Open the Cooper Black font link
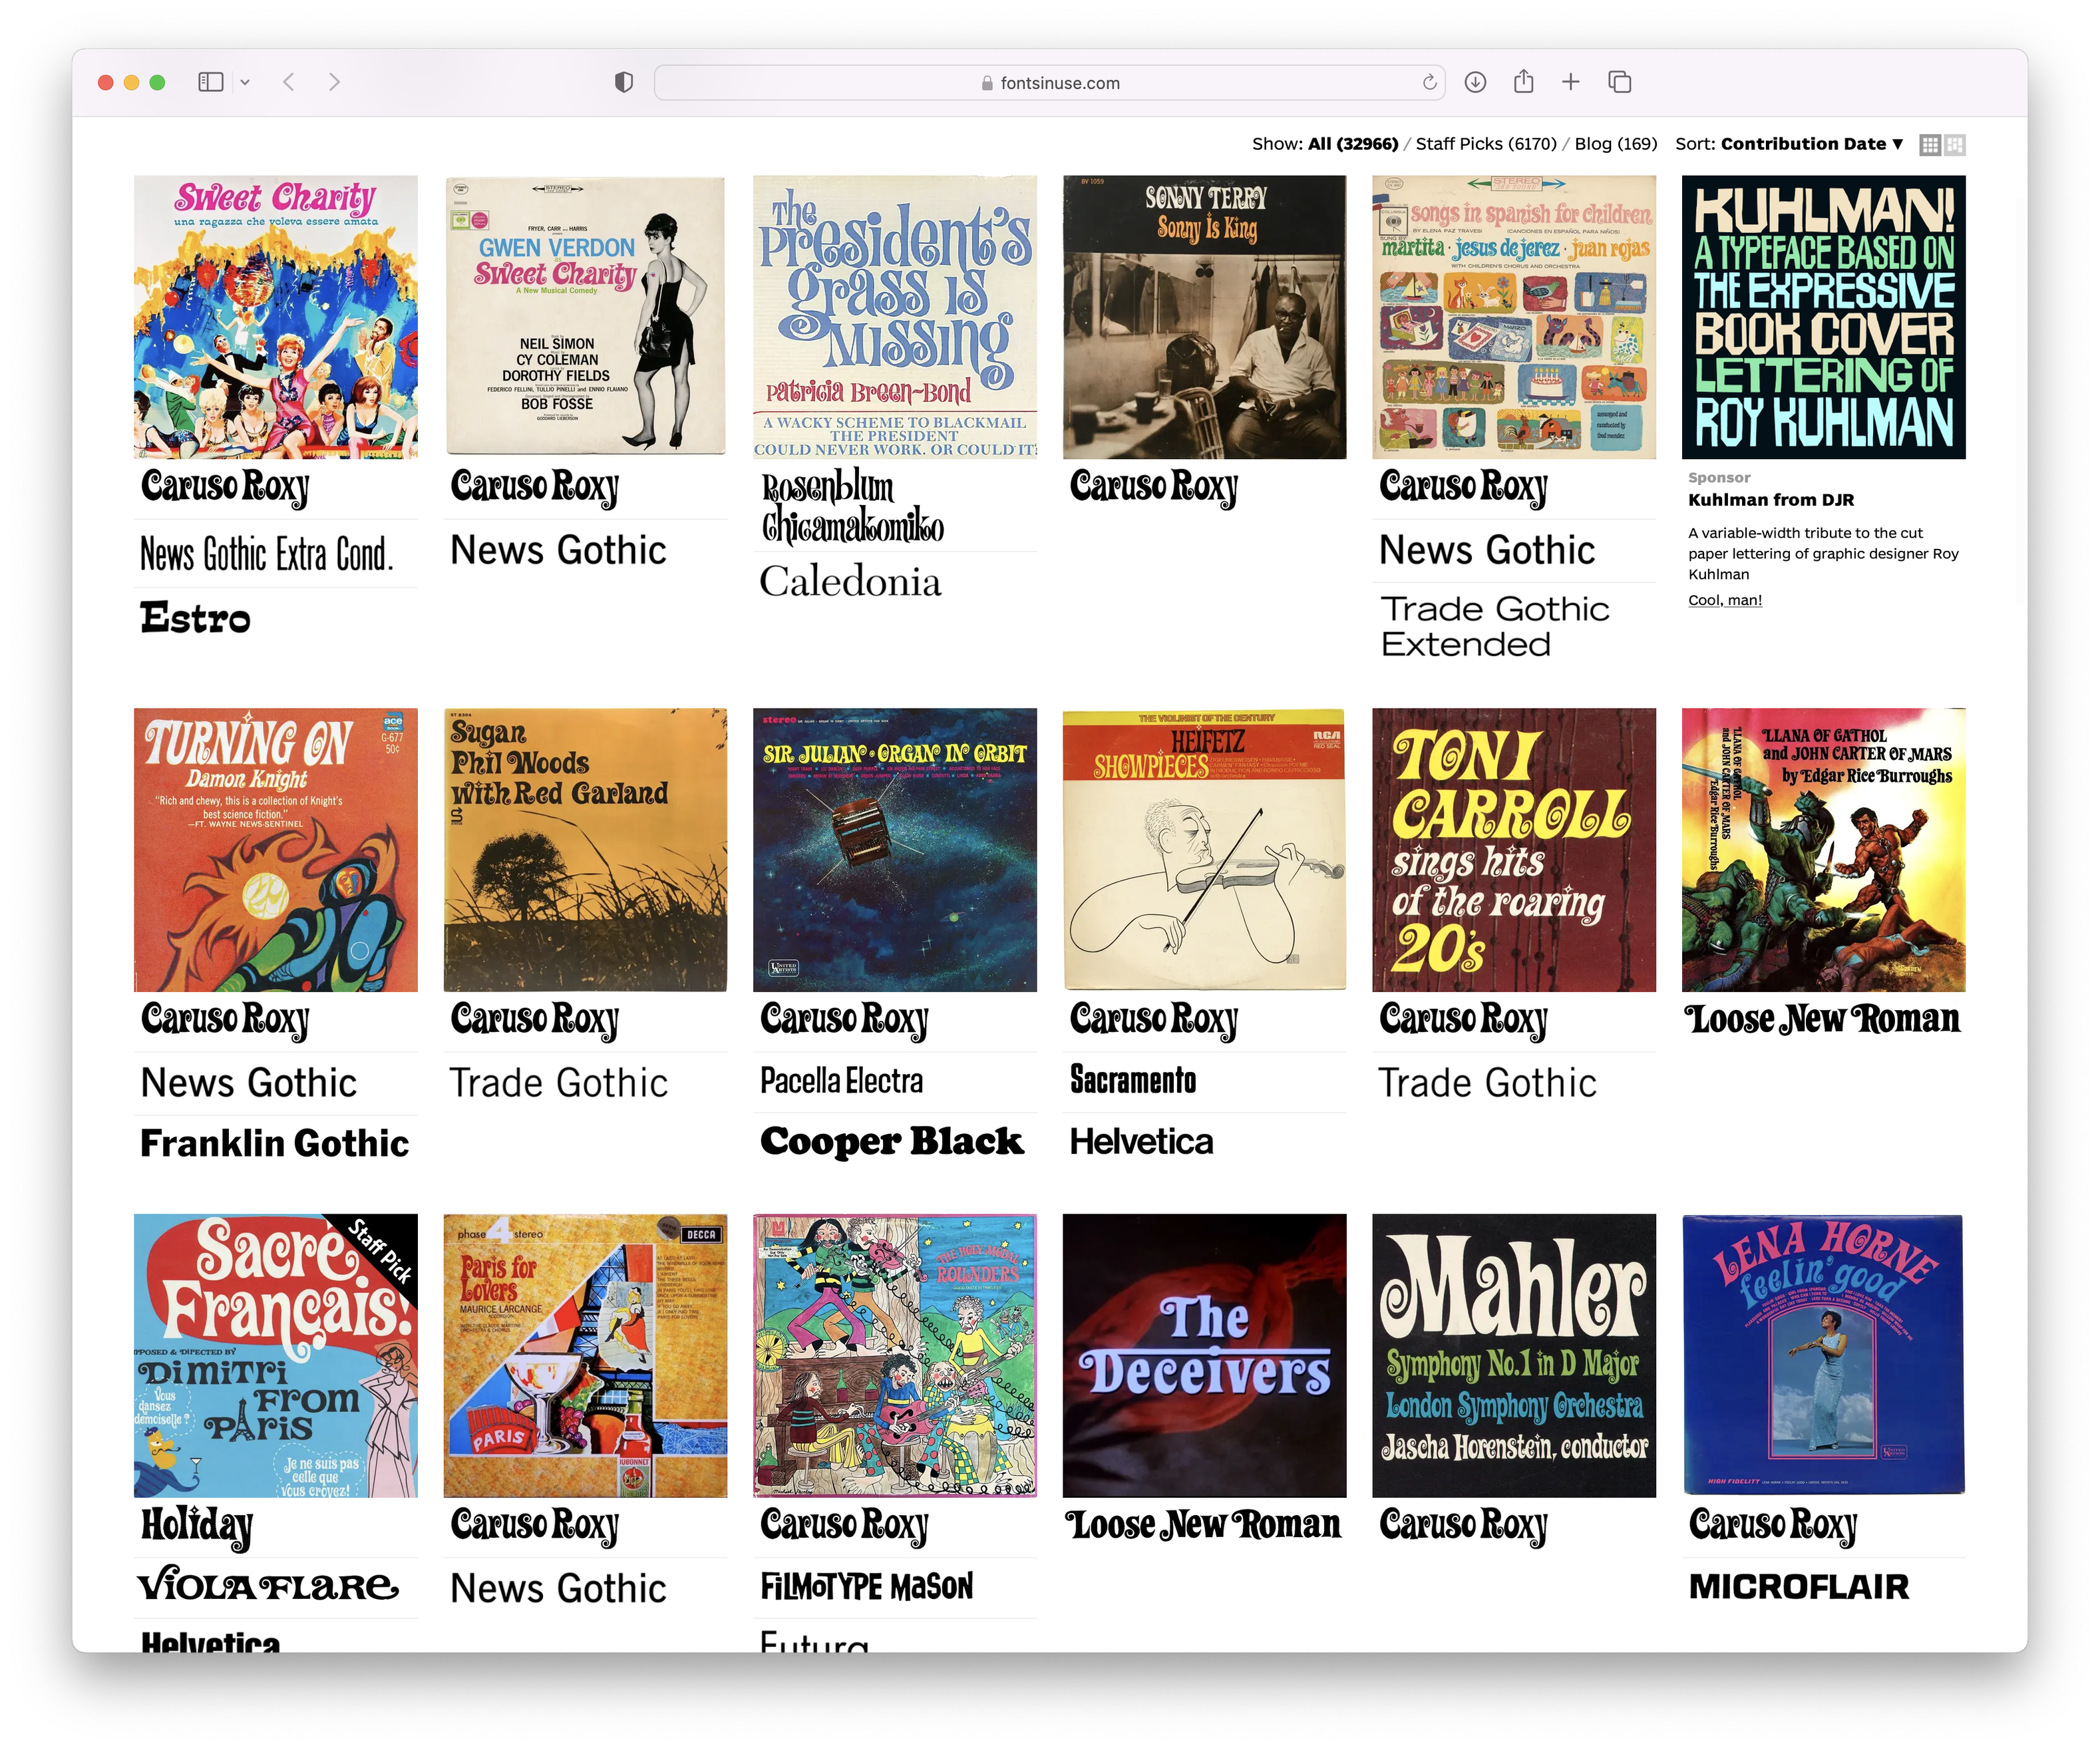Screen dimensions: 2100x1748 click(892, 1141)
